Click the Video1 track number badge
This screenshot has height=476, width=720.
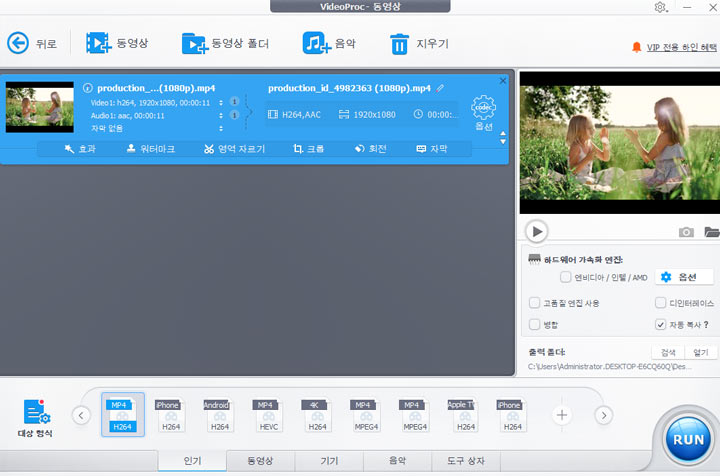coord(234,102)
